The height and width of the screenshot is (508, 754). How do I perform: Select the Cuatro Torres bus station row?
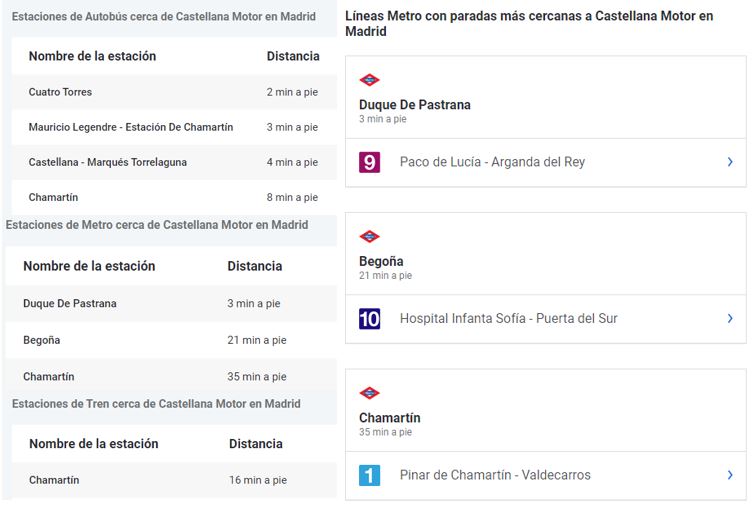pyautogui.click(x=60, y=92)
